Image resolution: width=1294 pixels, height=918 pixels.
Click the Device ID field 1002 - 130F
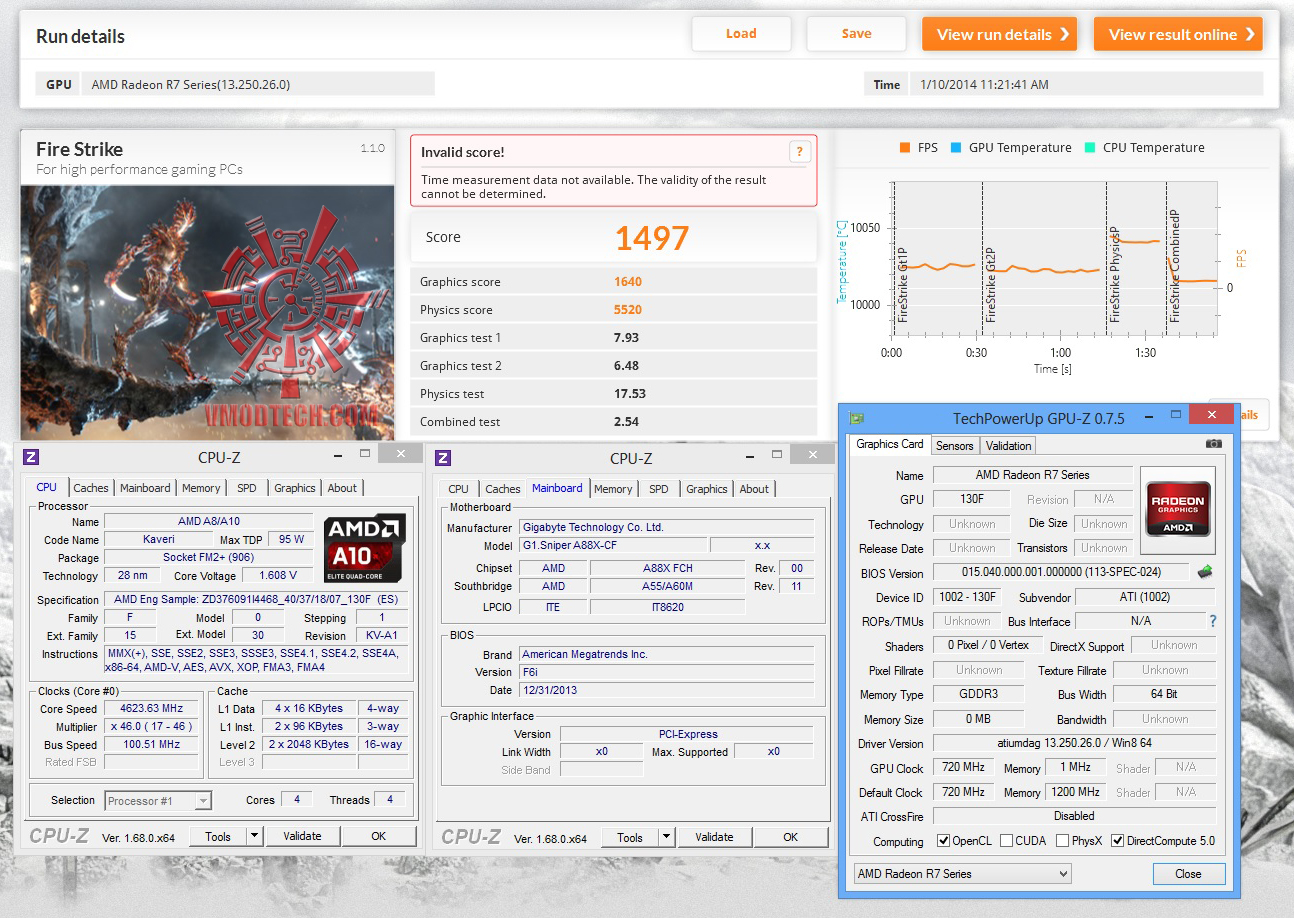(x=968, y=598)
